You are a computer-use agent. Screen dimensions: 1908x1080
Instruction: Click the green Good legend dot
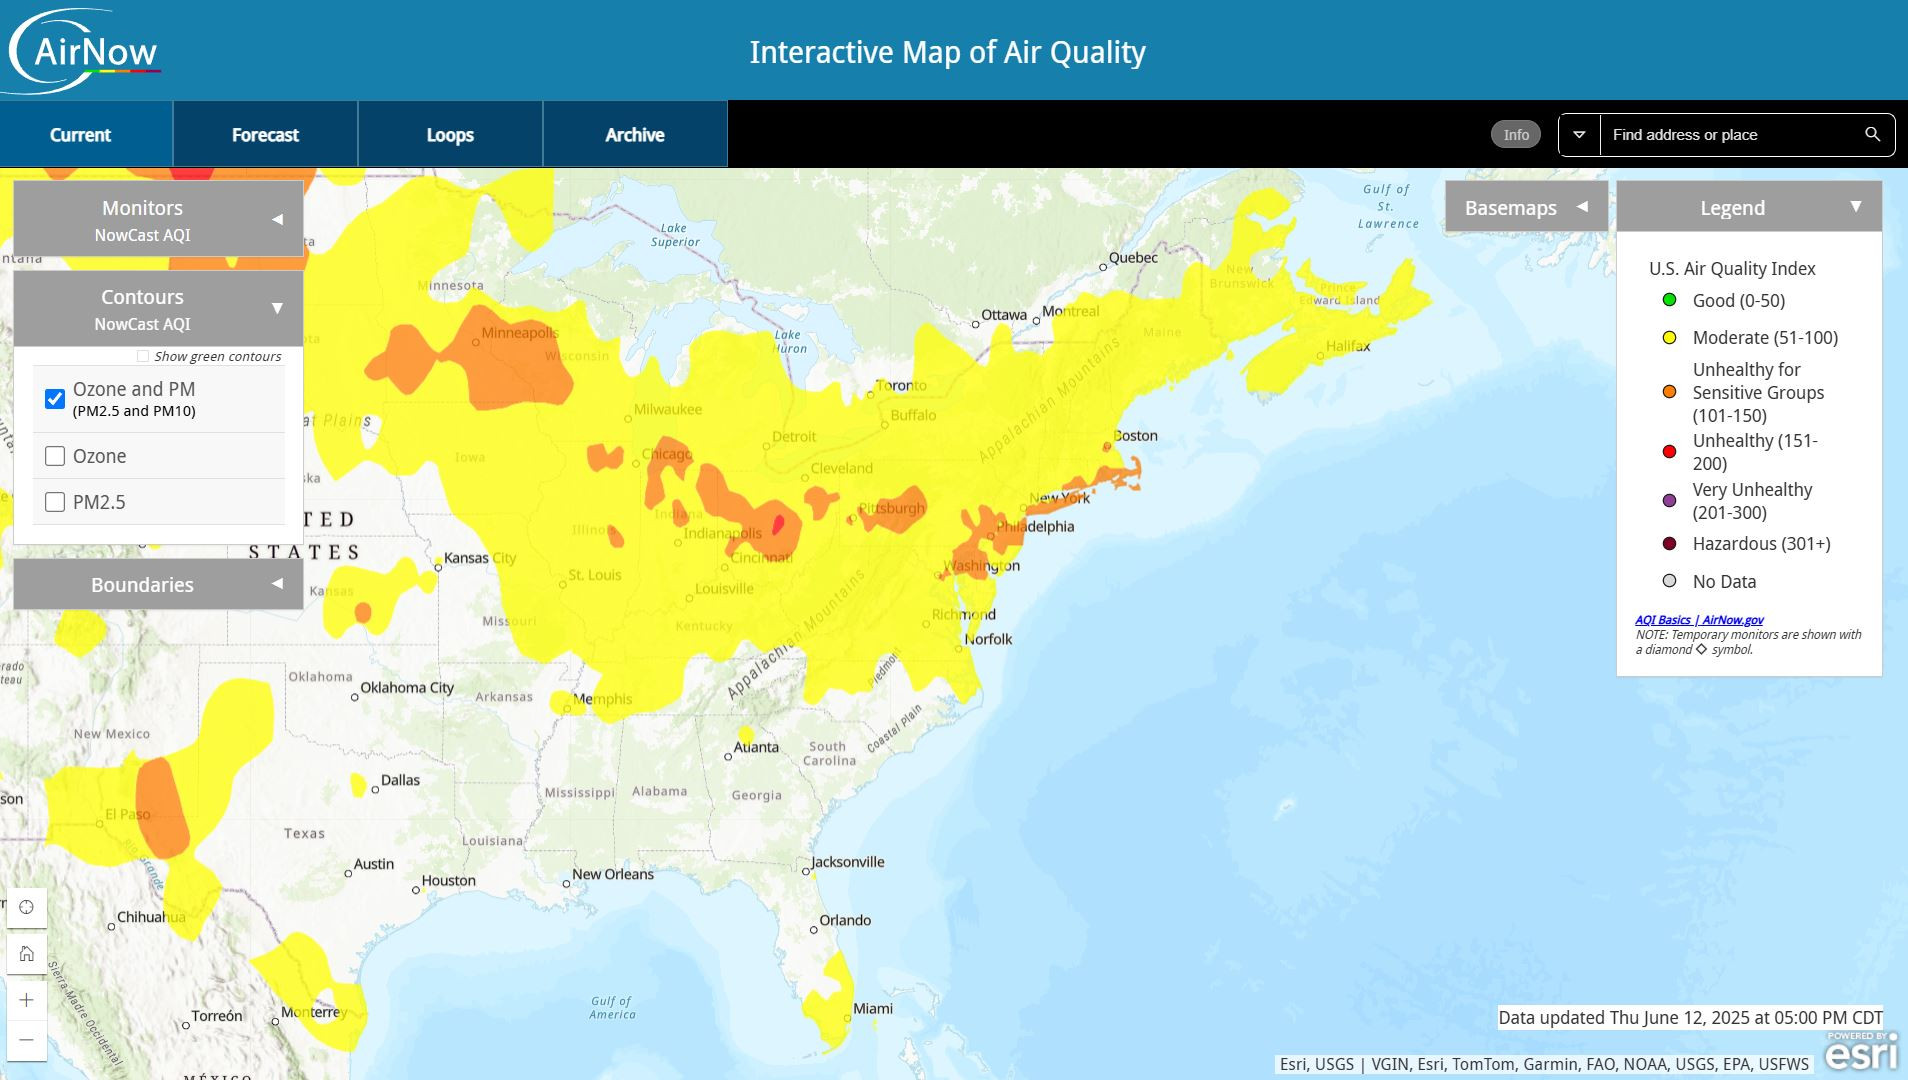pyautogui.click(x=1669, y=300)
